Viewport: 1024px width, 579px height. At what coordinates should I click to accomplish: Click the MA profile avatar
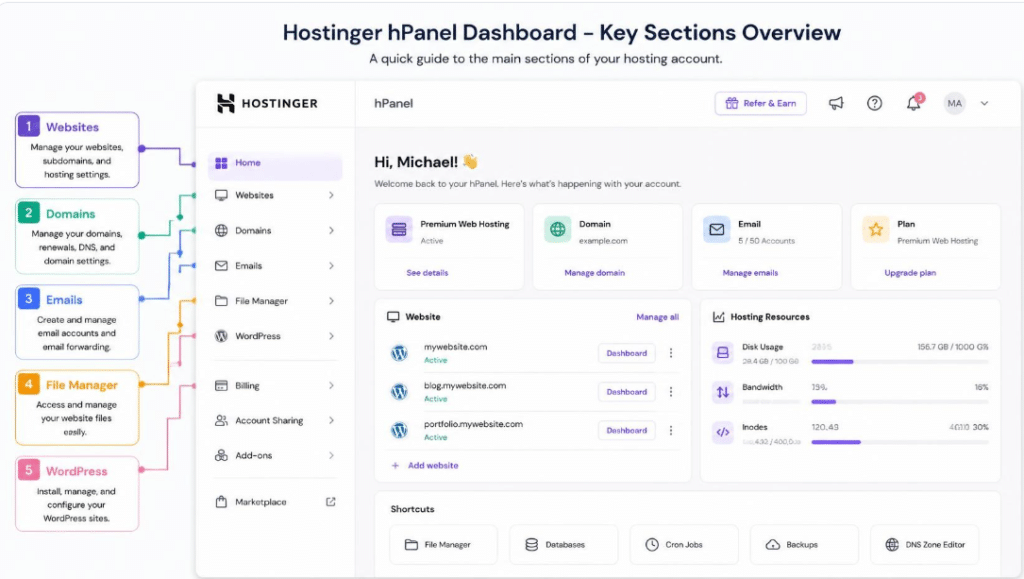point(955,103)
